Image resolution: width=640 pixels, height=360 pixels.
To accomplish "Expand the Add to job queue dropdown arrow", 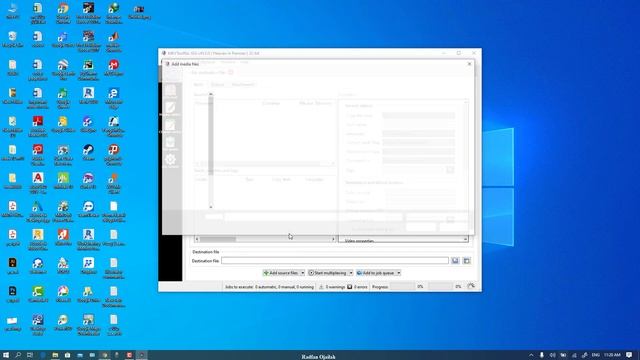I will (398, 273).
